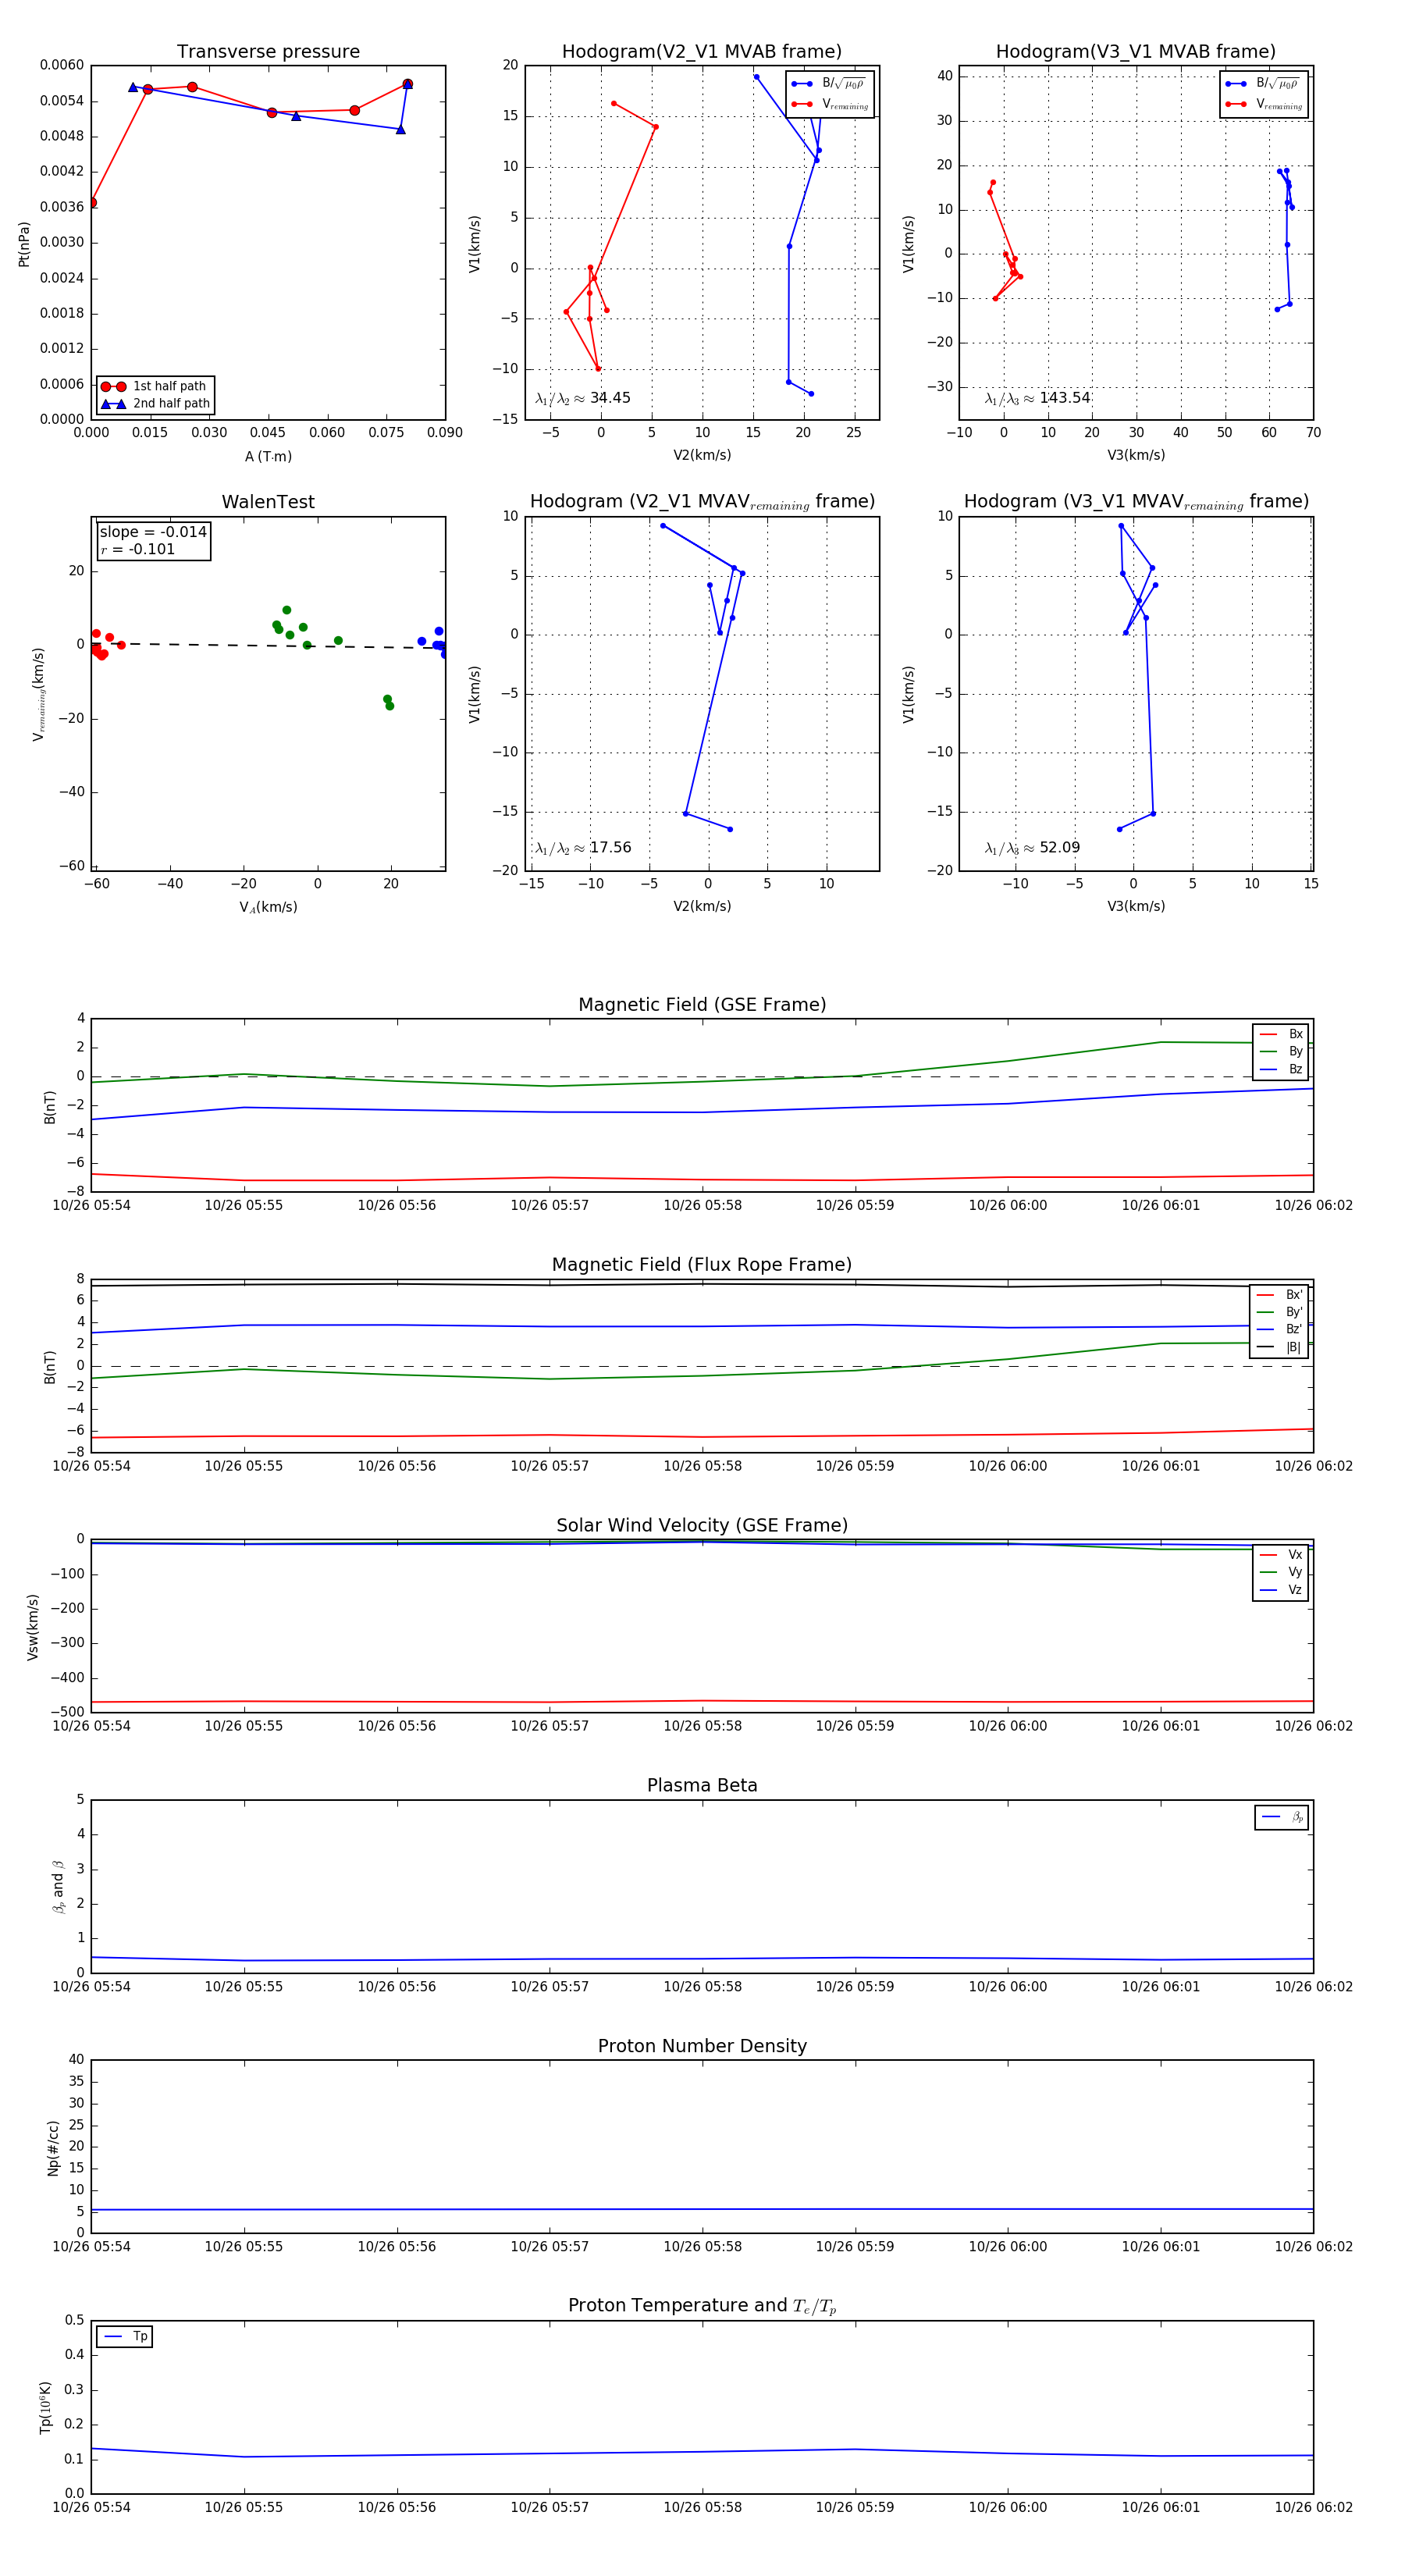Image resolution: width=1405 pixels, height=2576 pixels.
Task: Click the 10/26 05:54 tick under GSE Magnetic Field plot
Action: pyautogui.click(x=91, y=1205)
